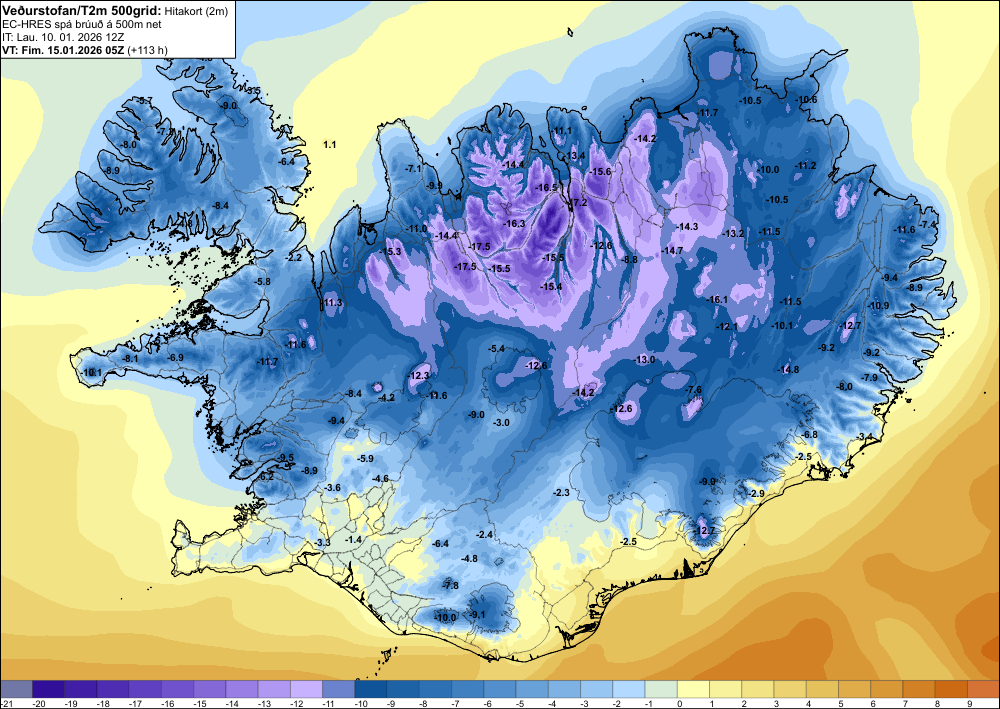Select the -9.9 temperature label
Viewport: 1000px width, 709px height.
[x=434, y=186]
